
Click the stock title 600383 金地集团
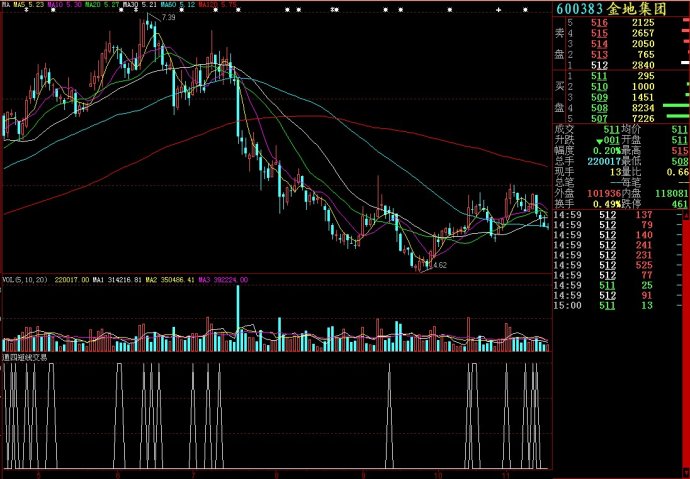coord(612,9)
